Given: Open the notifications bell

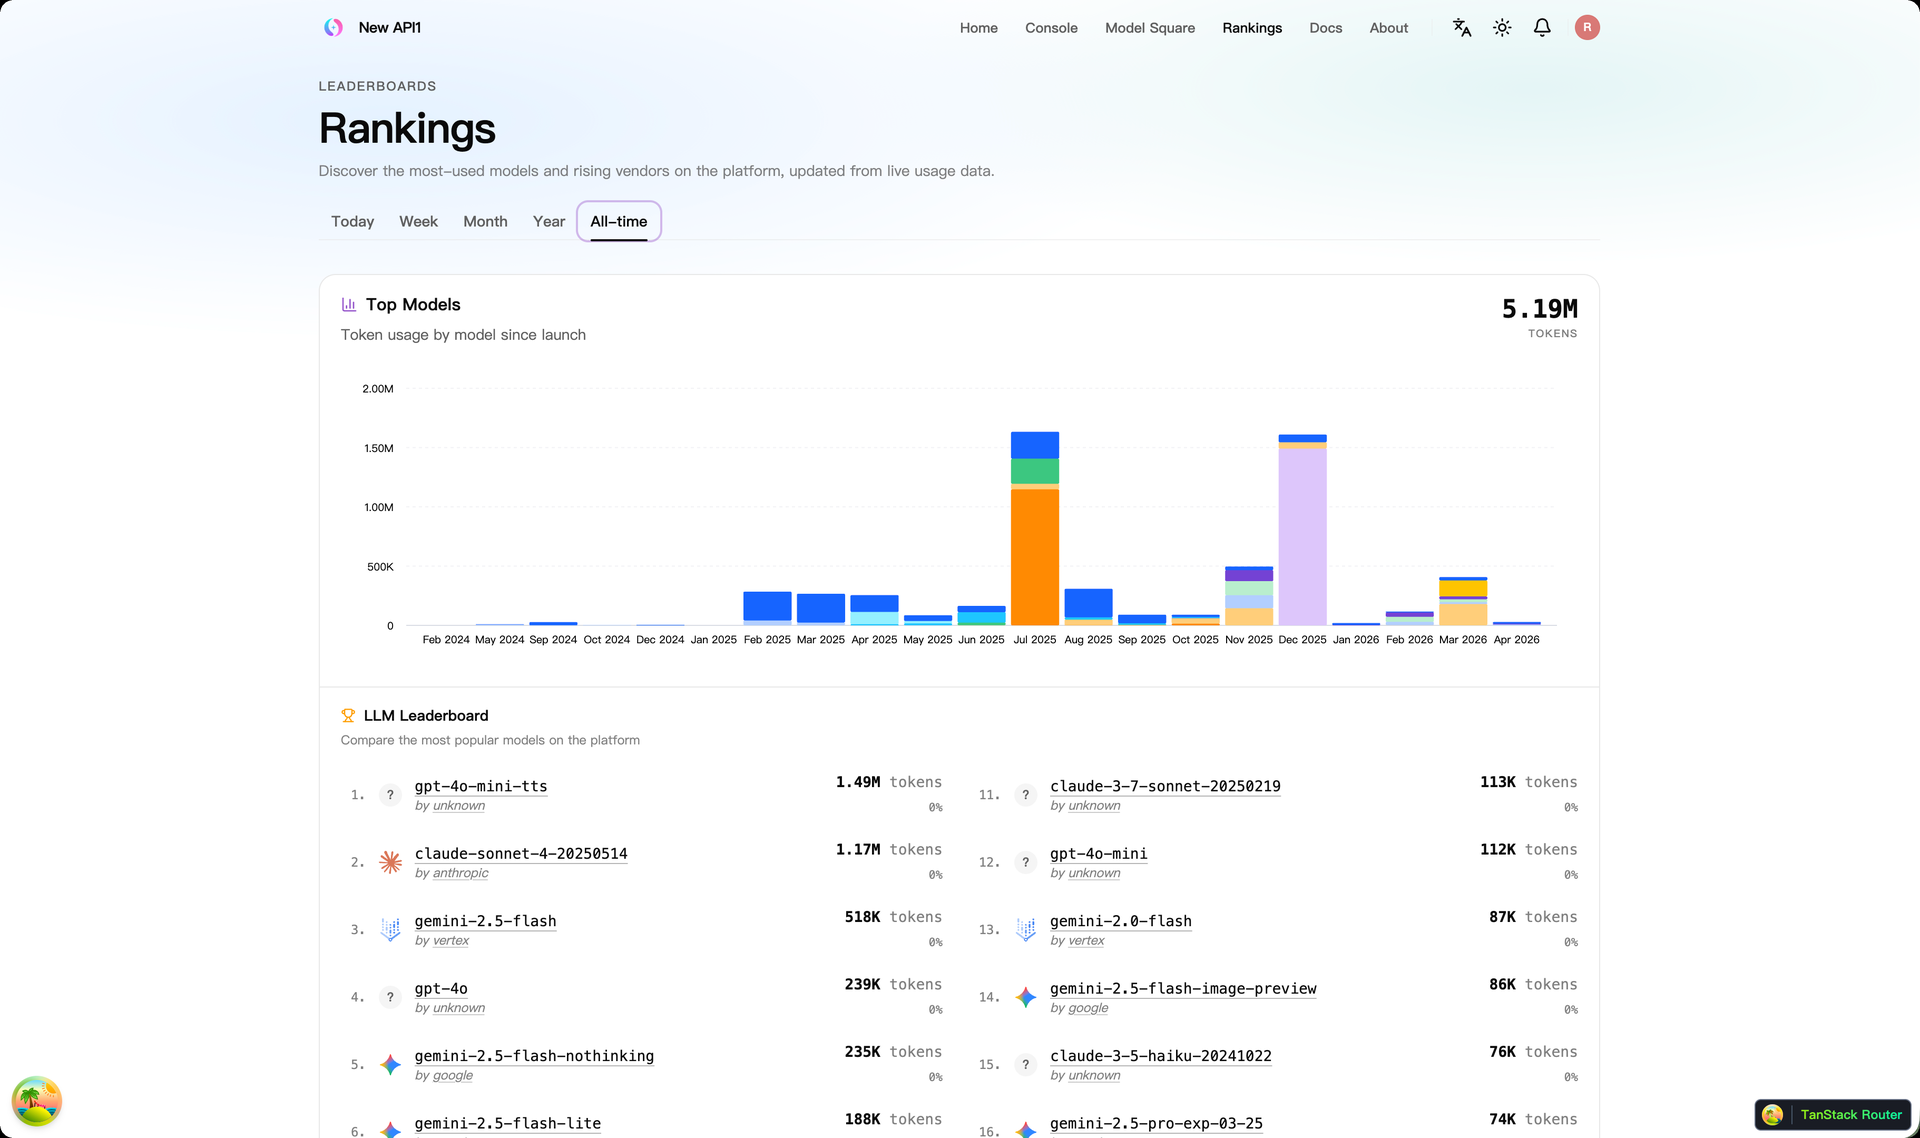Looking at the screenshot, I should pyautogui.click(x=1542, y=28).
